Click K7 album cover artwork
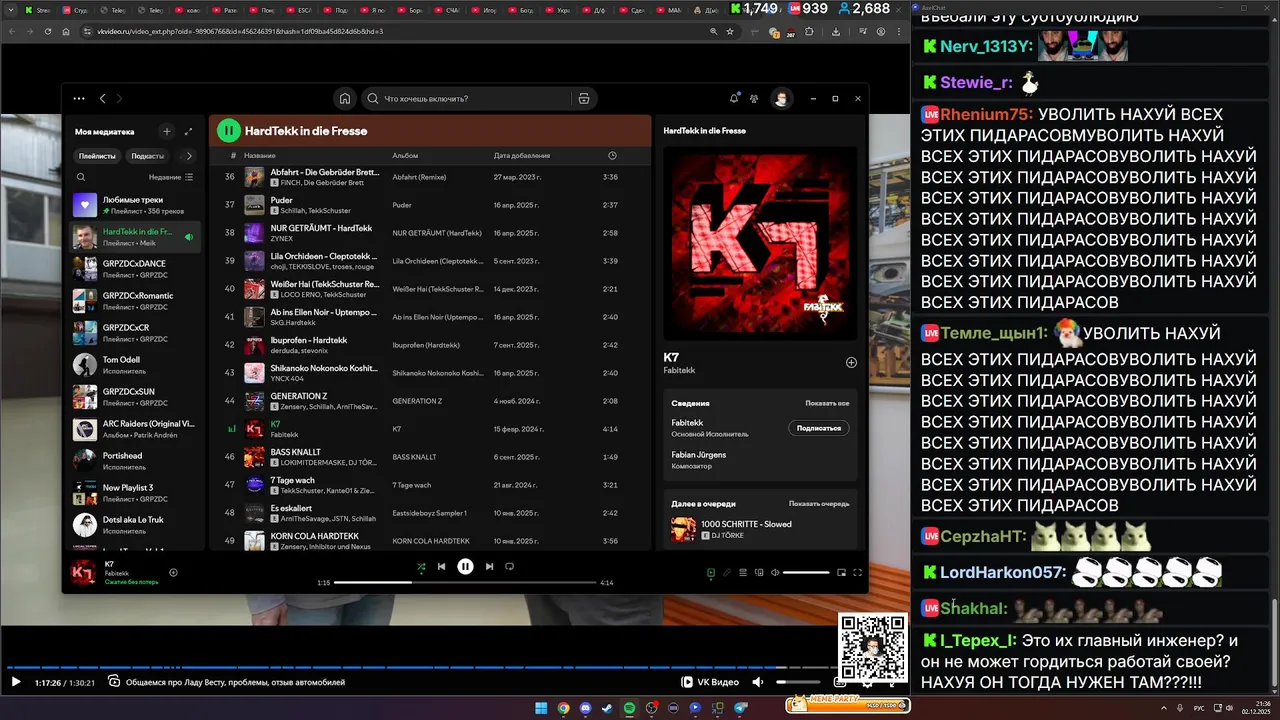This screenshot has width=1280, height=720. pos(760,244)
